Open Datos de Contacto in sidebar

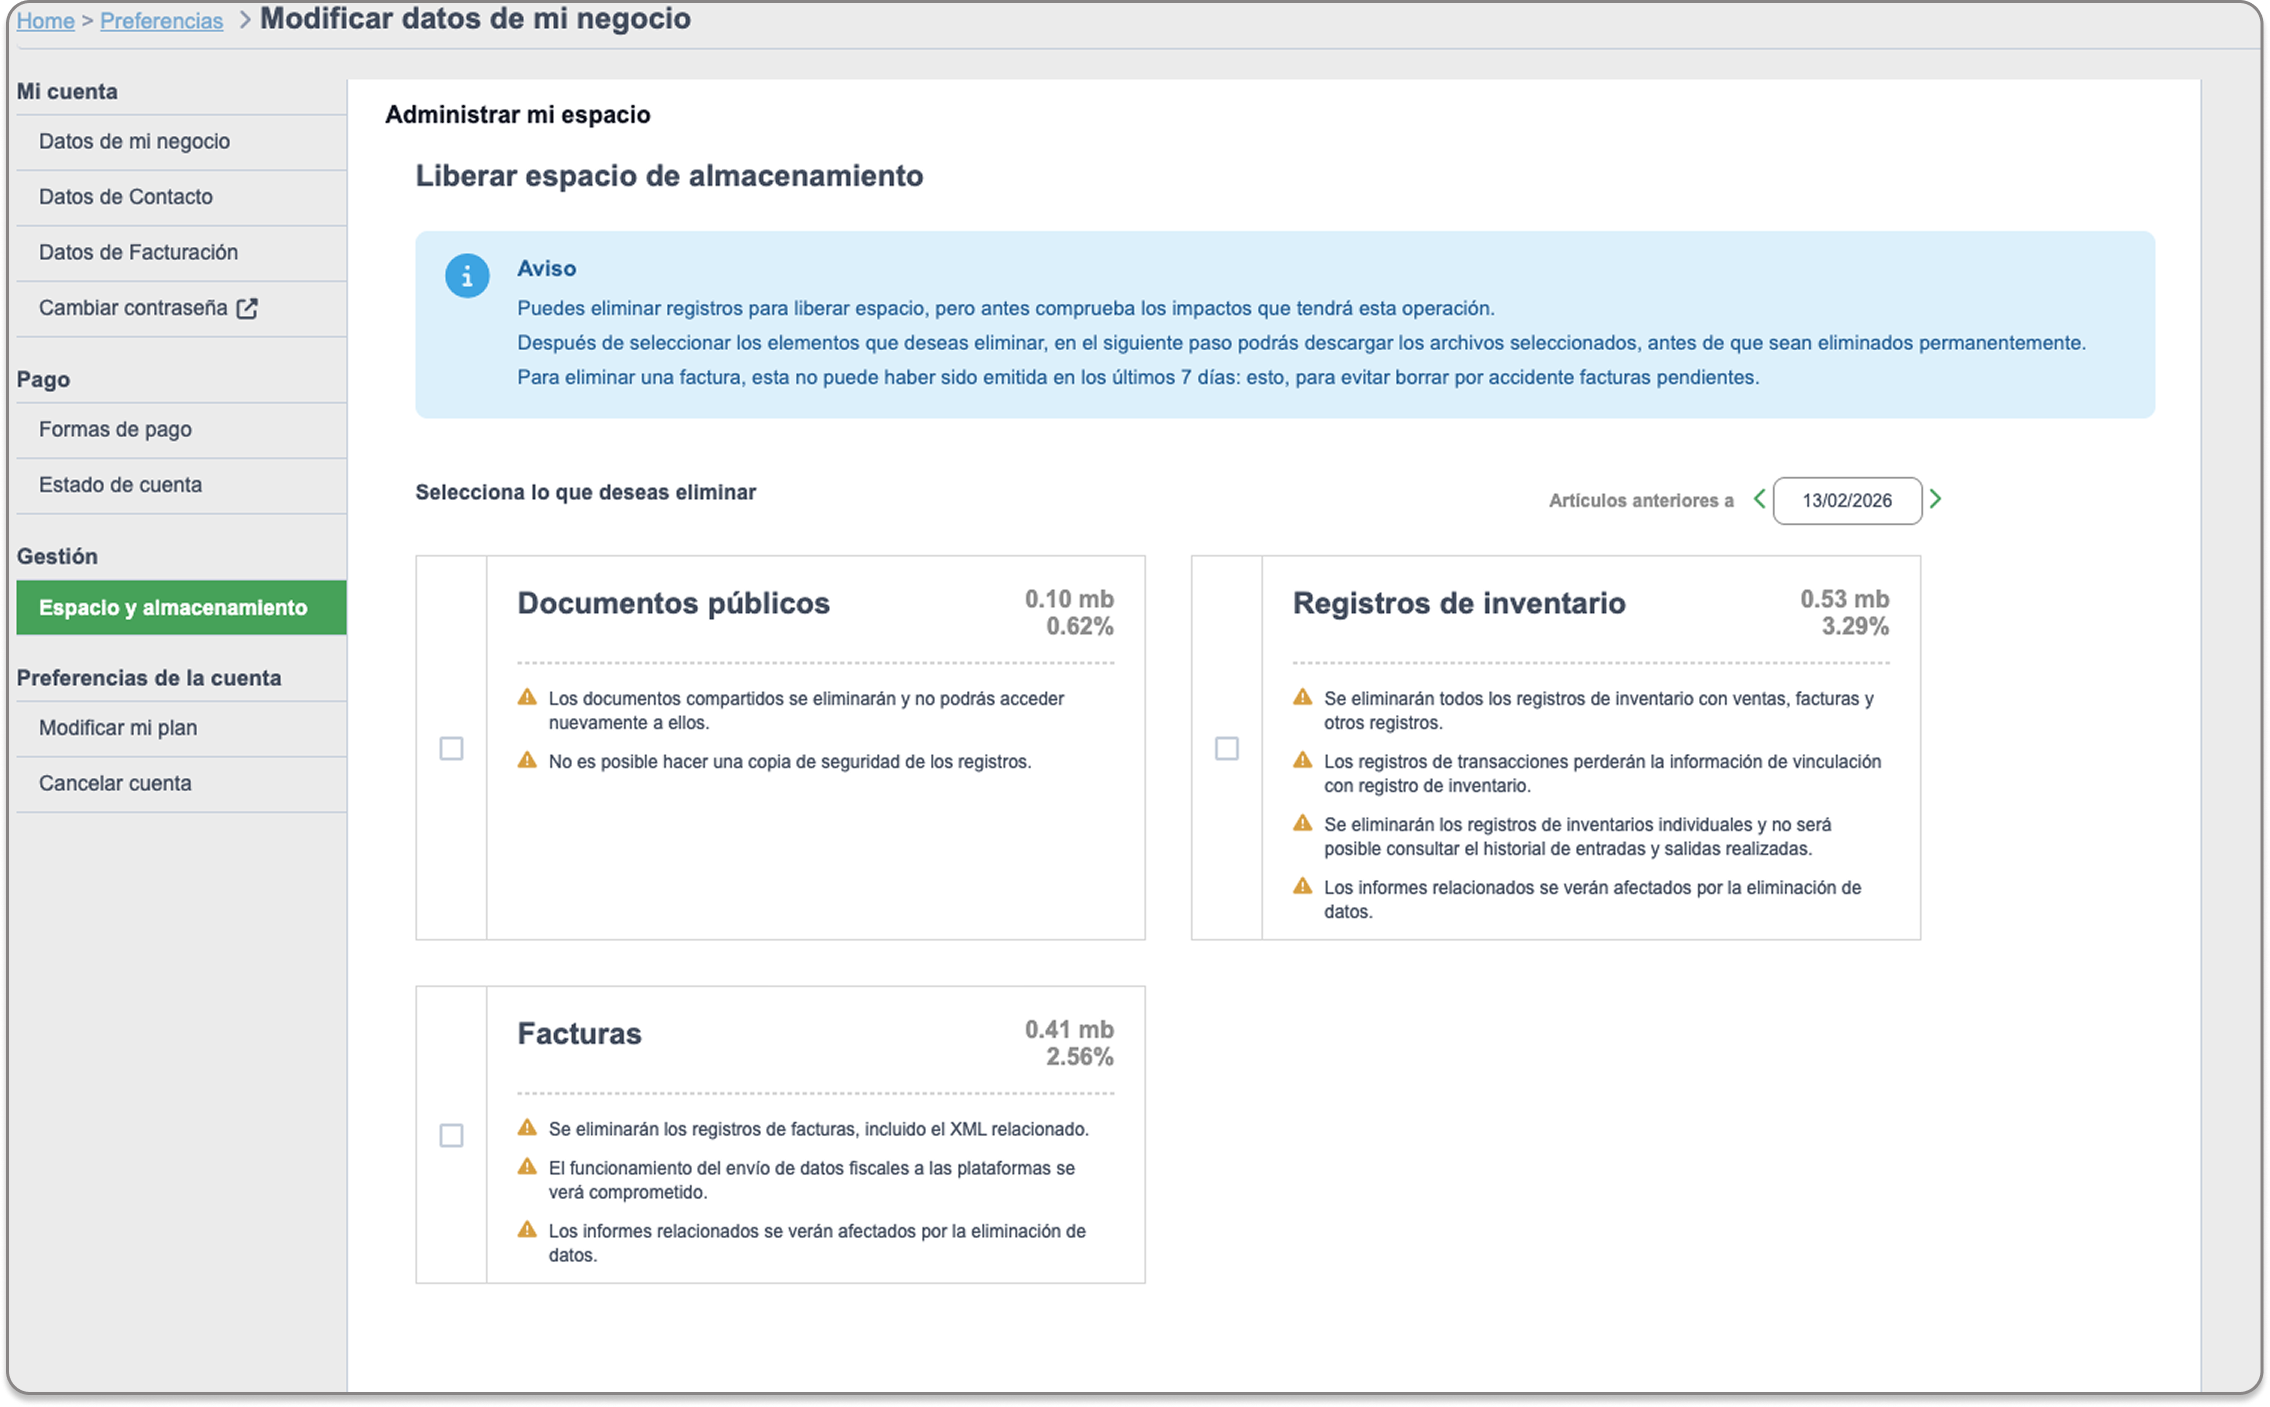[181, 197]
